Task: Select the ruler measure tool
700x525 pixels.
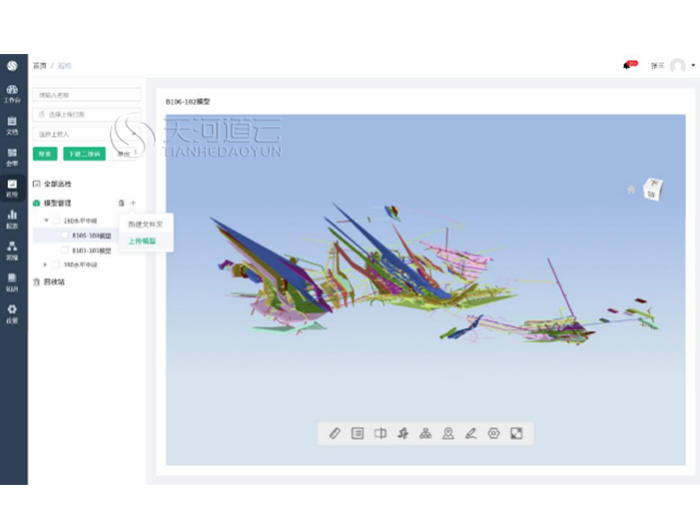Action: point(335,433)
